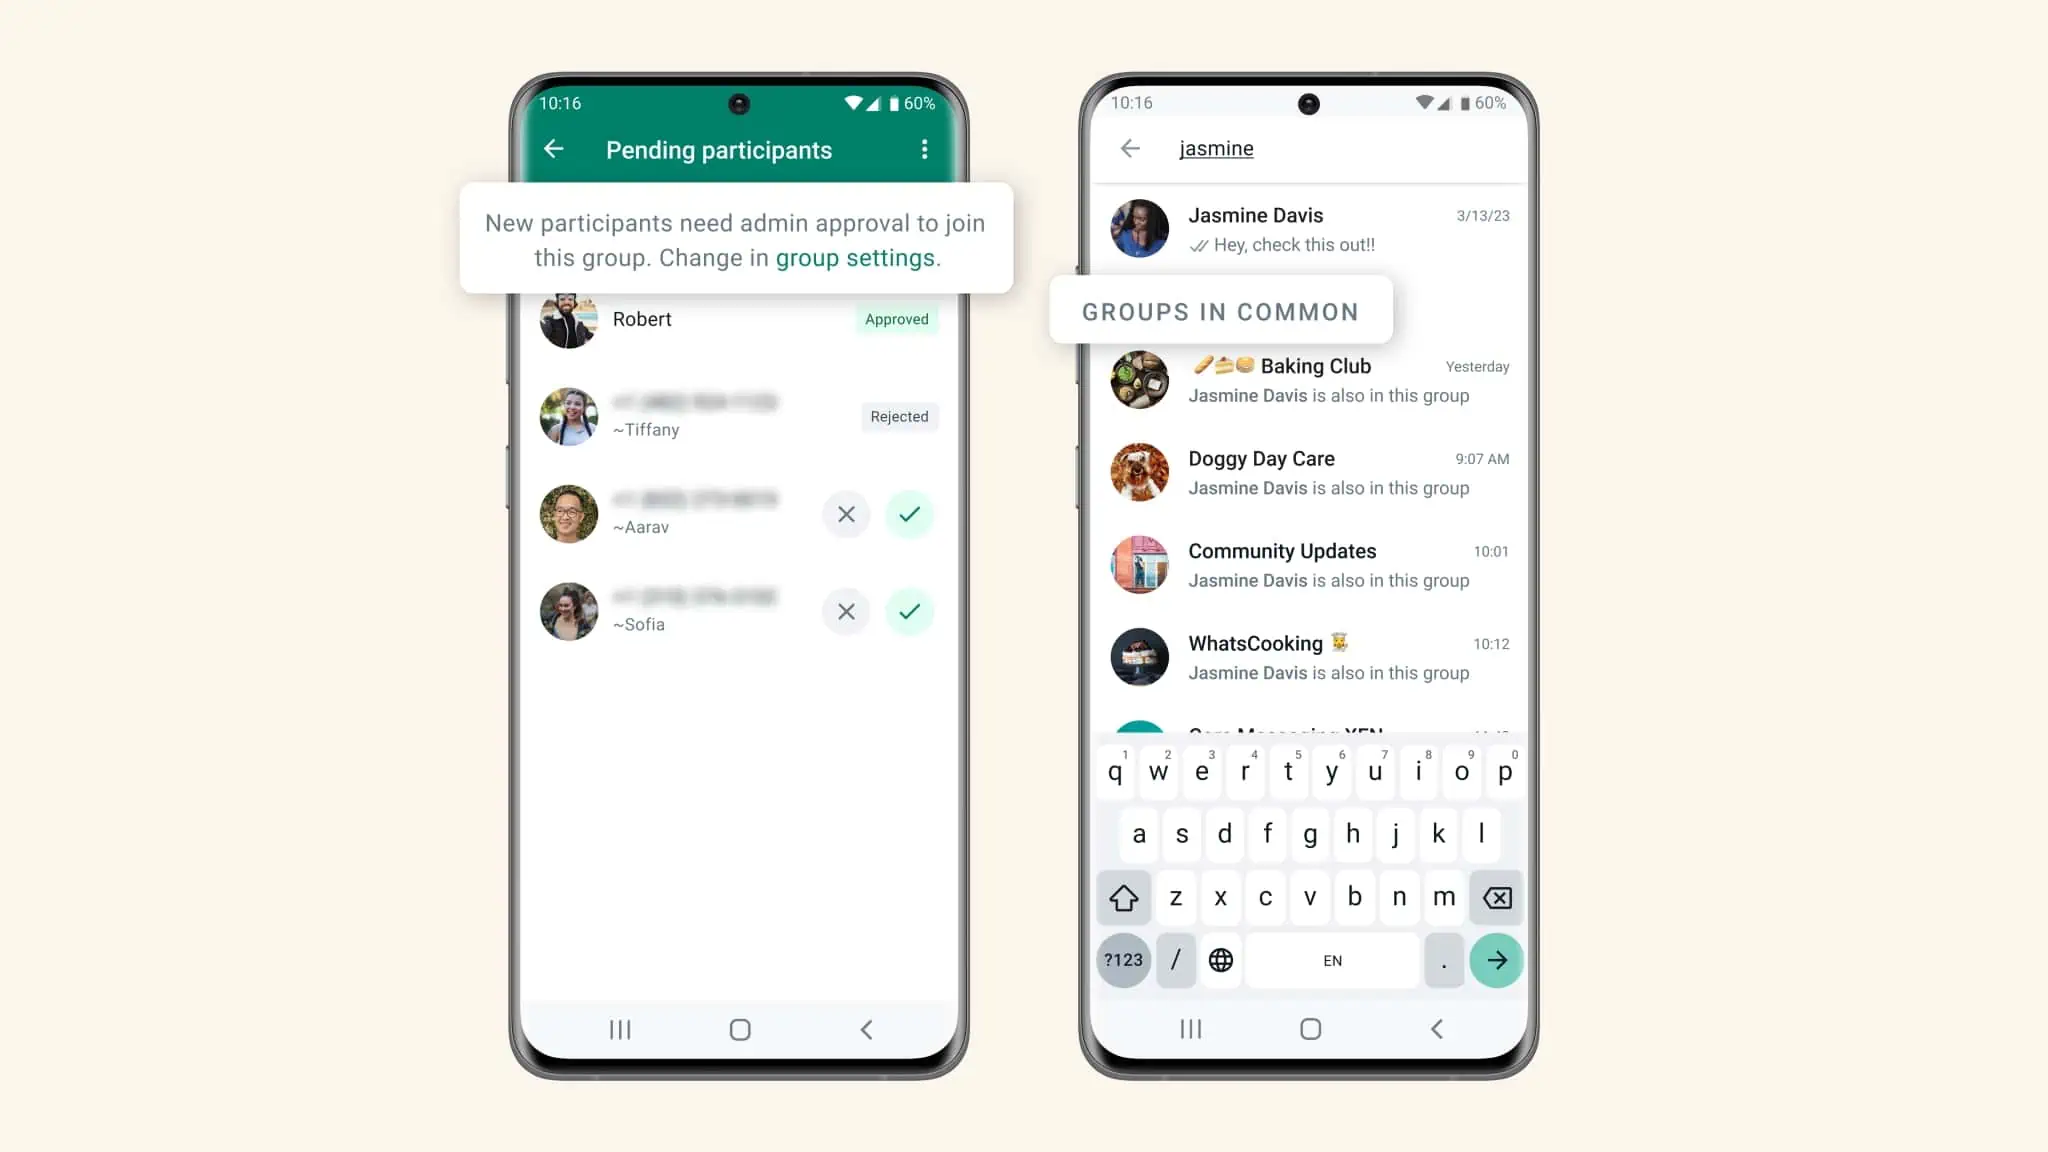Toggle rejected status for ~Tiffany
This screenshot has height=1152, width=2048.
coord(897,416)
